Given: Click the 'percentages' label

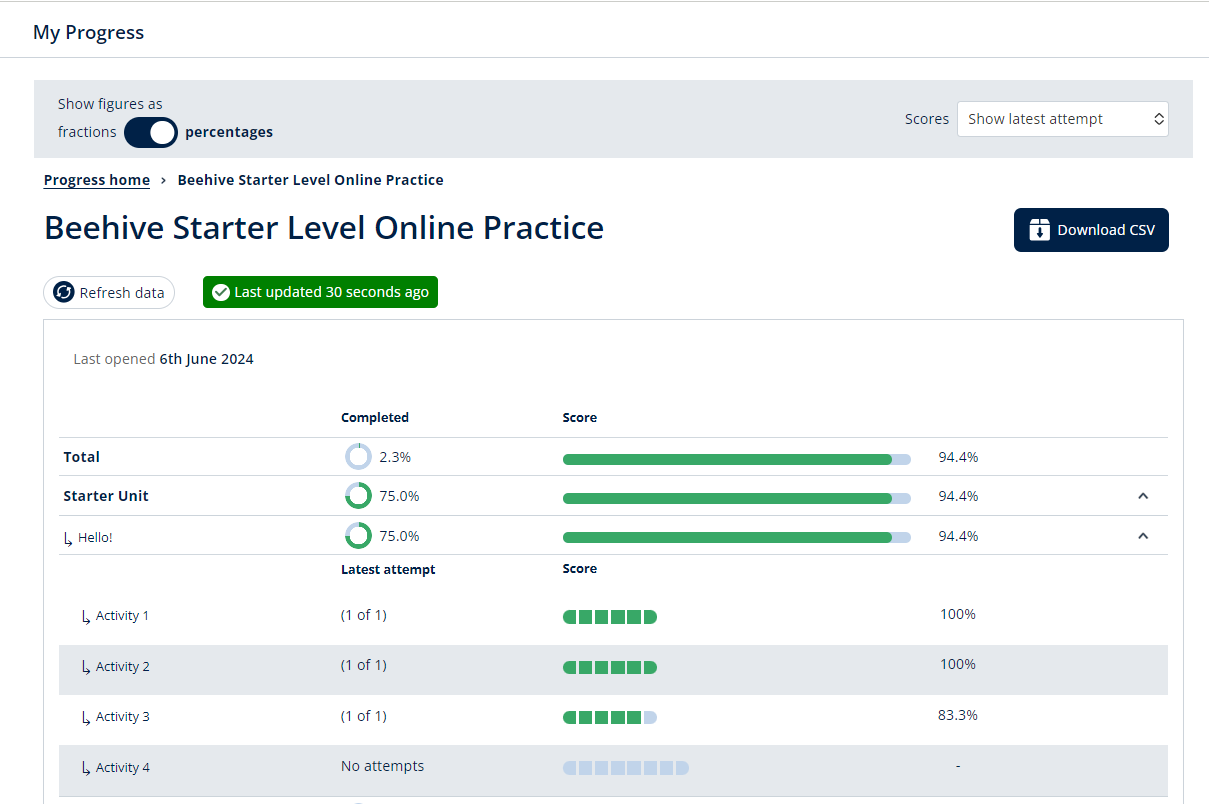Looking at the screenshot, I should (229, 132).
